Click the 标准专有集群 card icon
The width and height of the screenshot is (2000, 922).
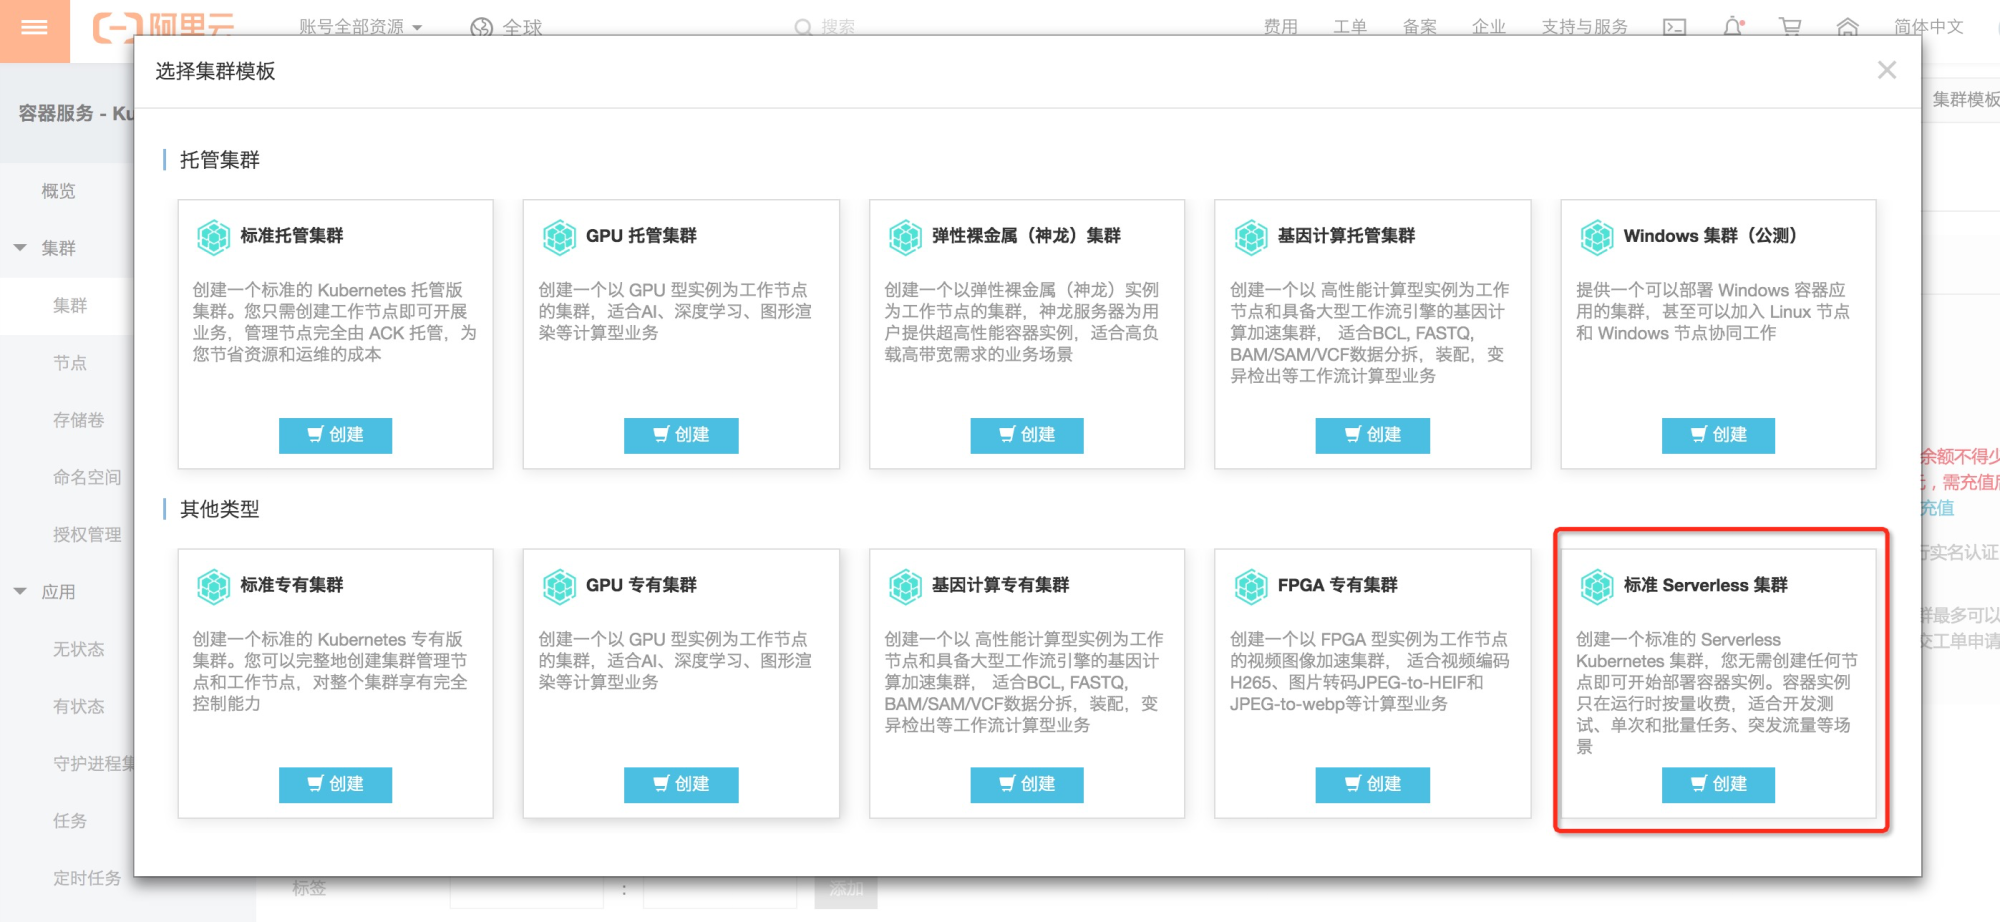point(213,587)
